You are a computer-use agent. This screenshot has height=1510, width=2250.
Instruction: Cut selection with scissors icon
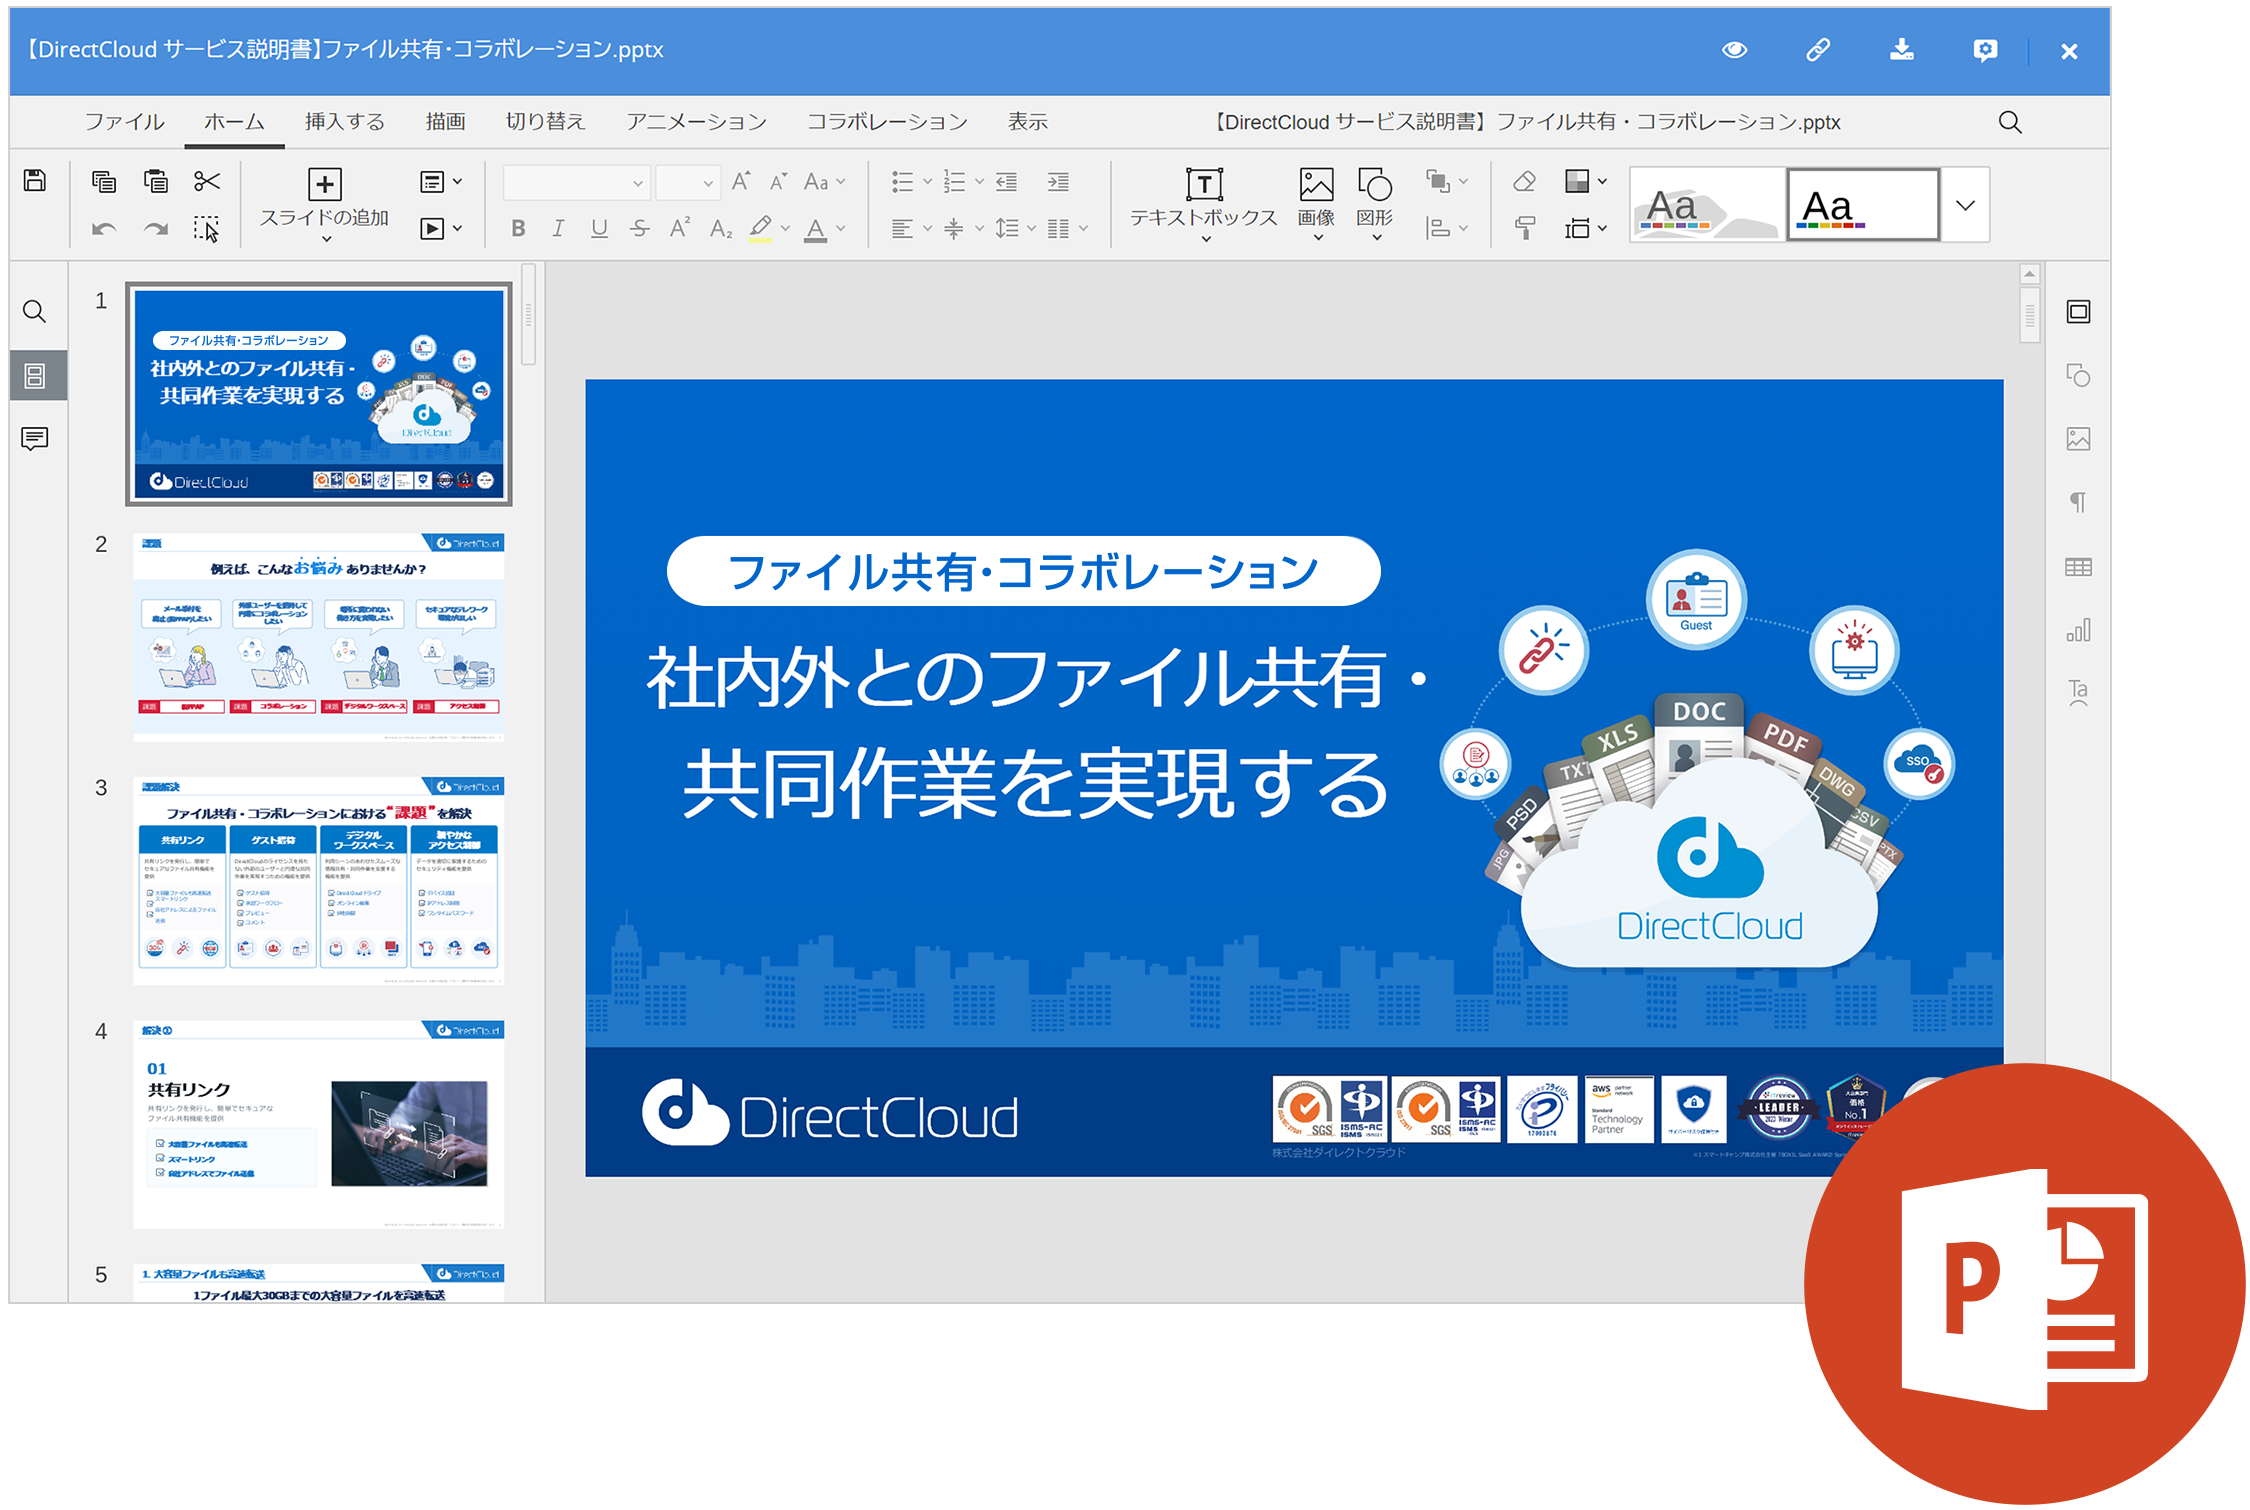(x=207, y=181)
